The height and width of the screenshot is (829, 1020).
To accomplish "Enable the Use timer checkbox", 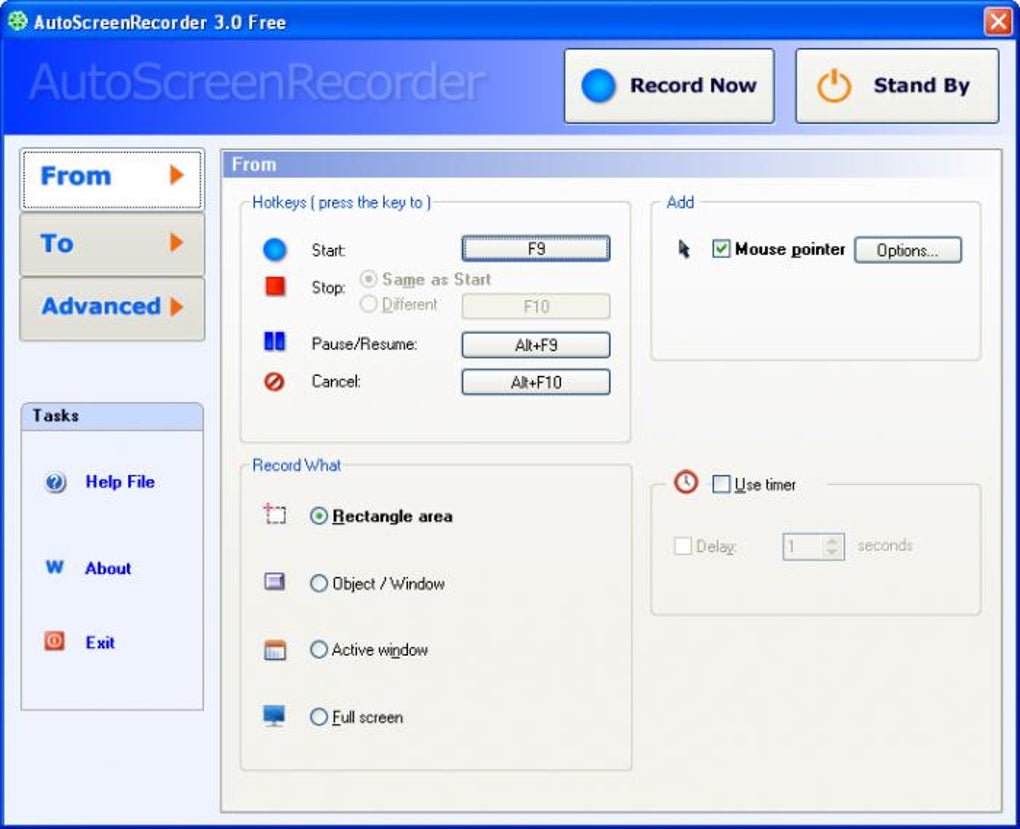I will [x=721, y=484].
